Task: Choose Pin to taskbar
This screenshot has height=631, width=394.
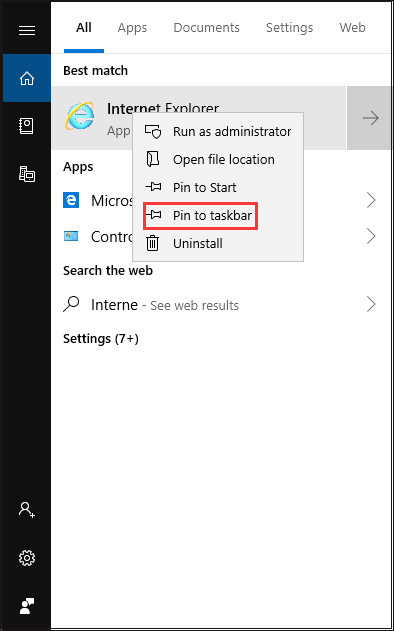Action: coord(218,215)
